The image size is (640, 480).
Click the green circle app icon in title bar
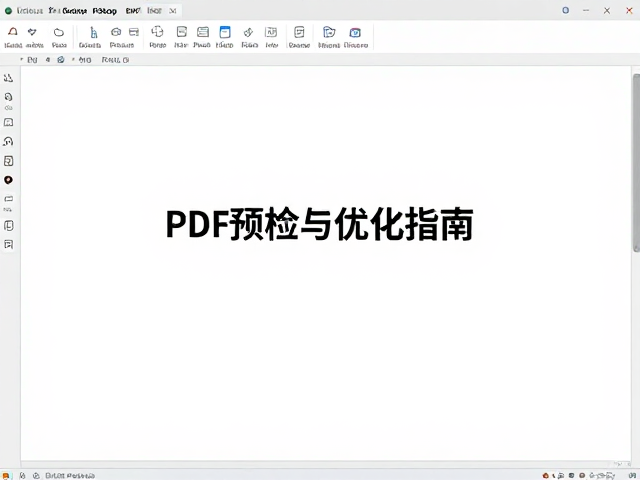coord(8,11)
